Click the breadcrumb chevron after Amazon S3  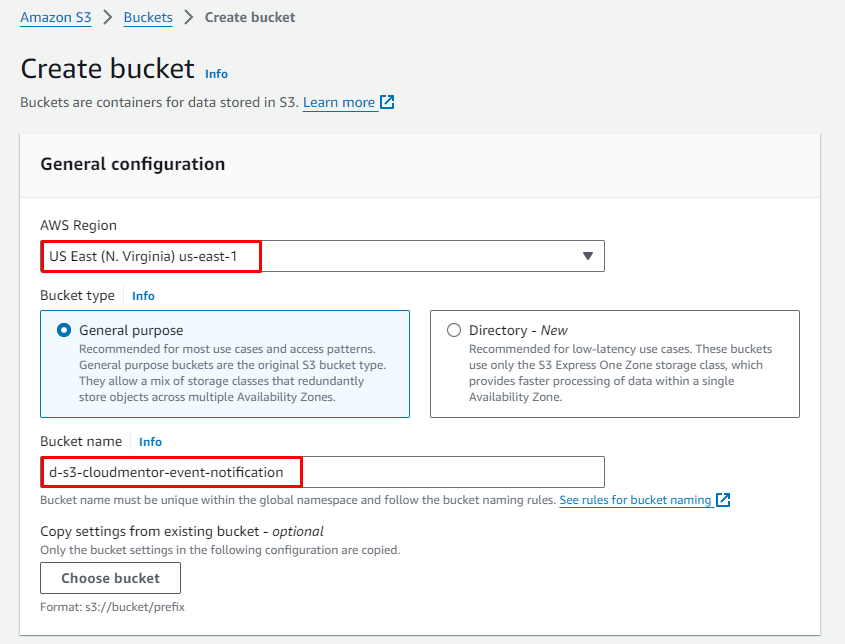tap(107, 17)
